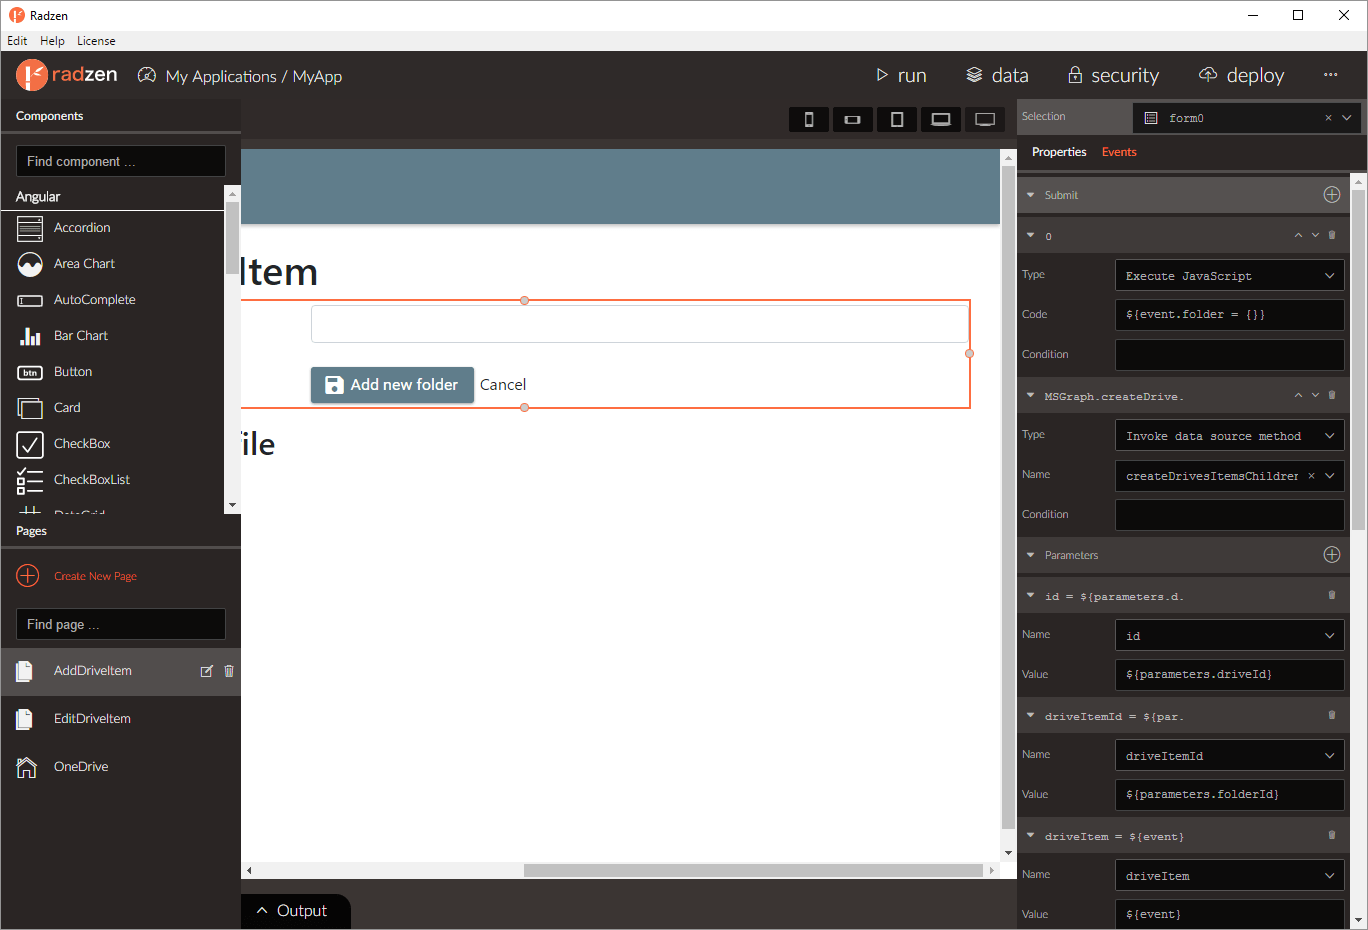The image size is (1368, 930).
Task: Click Create New Page link
Action: [95, 576]
